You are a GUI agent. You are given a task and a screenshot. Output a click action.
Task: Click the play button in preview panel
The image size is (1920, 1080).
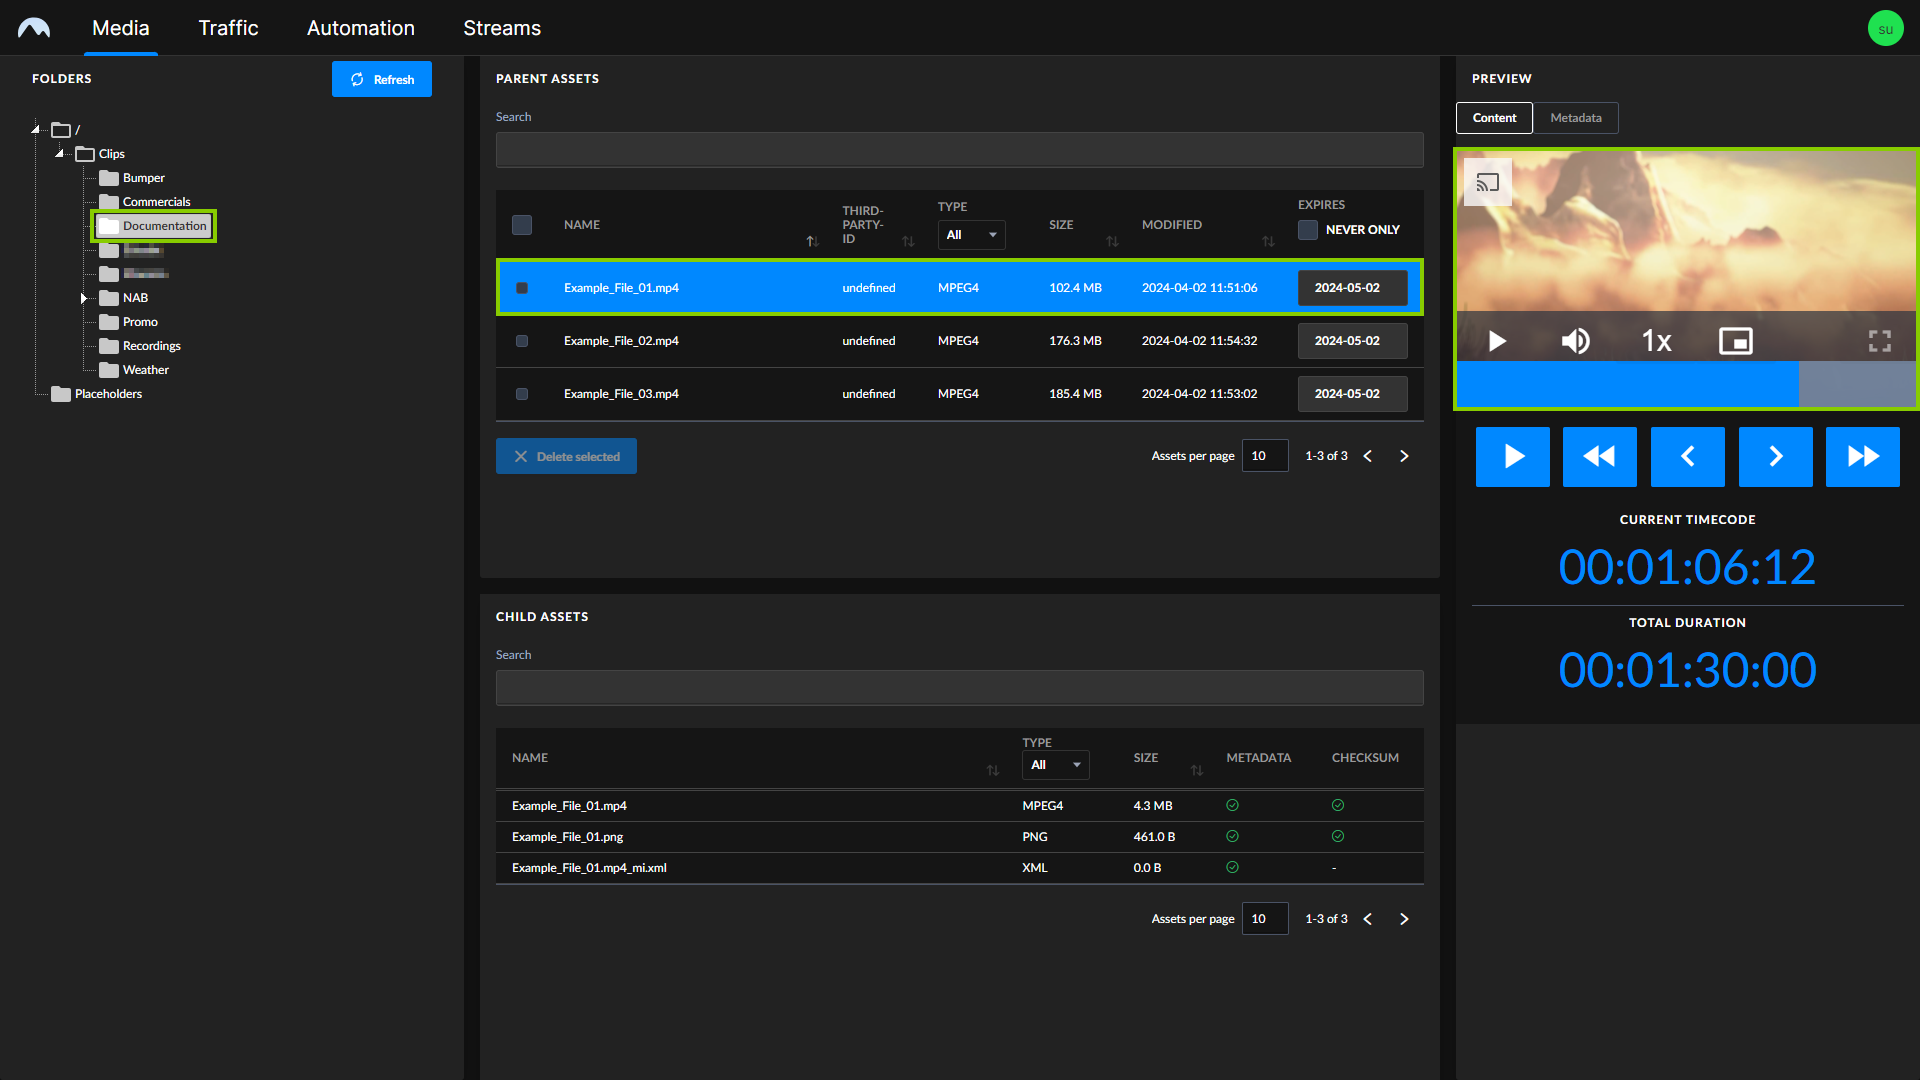click(x=1497, y=342)
